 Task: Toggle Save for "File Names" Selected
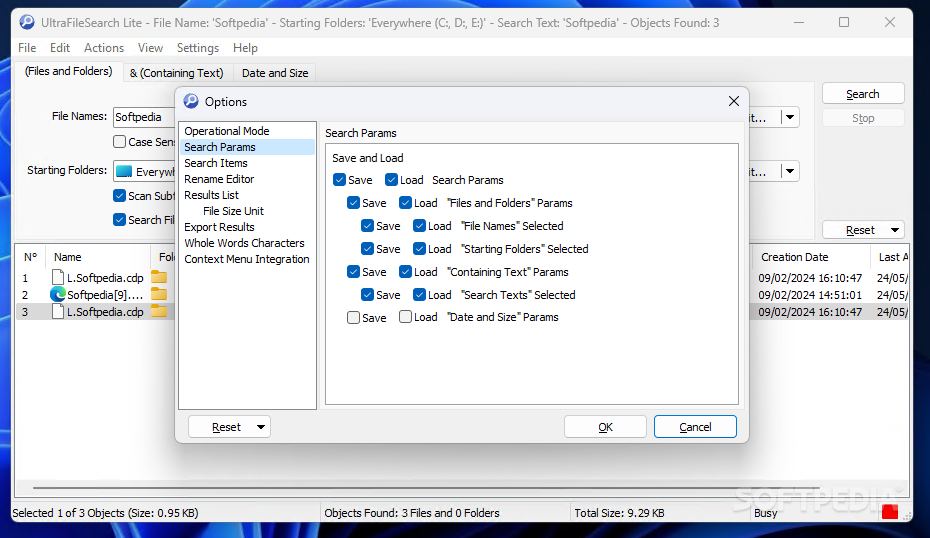click(367, 226)
